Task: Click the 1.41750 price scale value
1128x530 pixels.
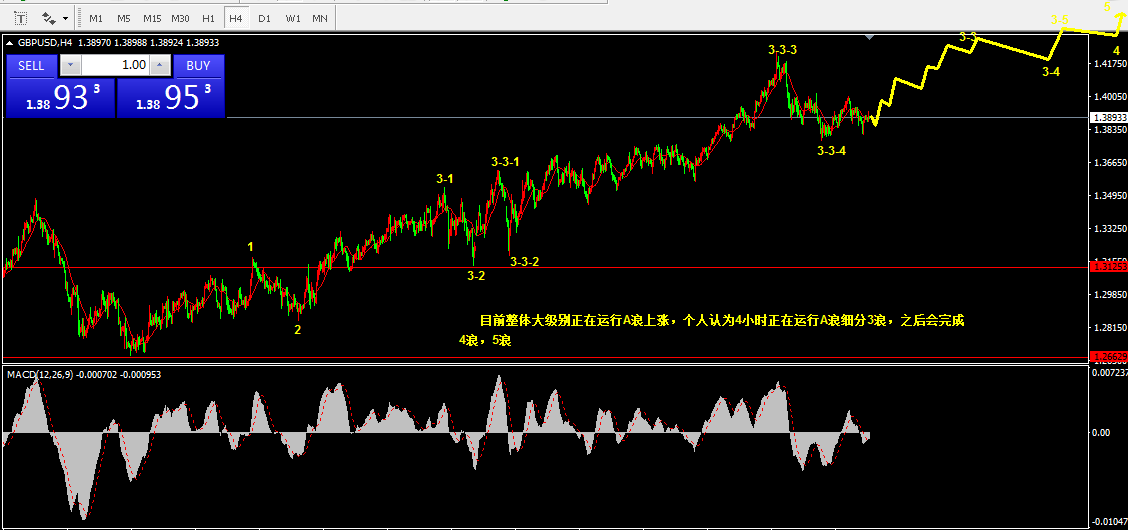Action: click(1109, 64)
